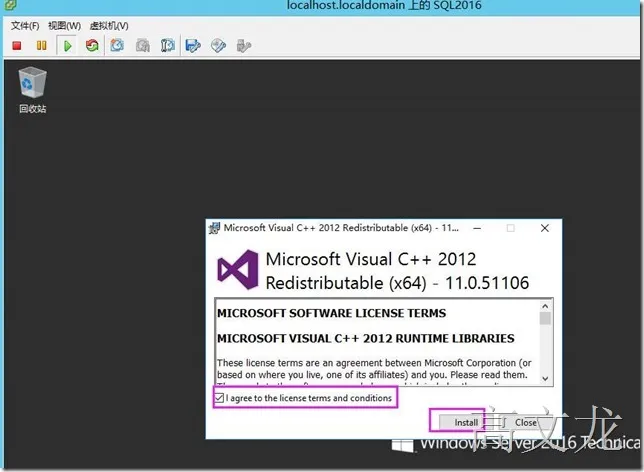Click the VMware console title bar icon

pos(10,5)
